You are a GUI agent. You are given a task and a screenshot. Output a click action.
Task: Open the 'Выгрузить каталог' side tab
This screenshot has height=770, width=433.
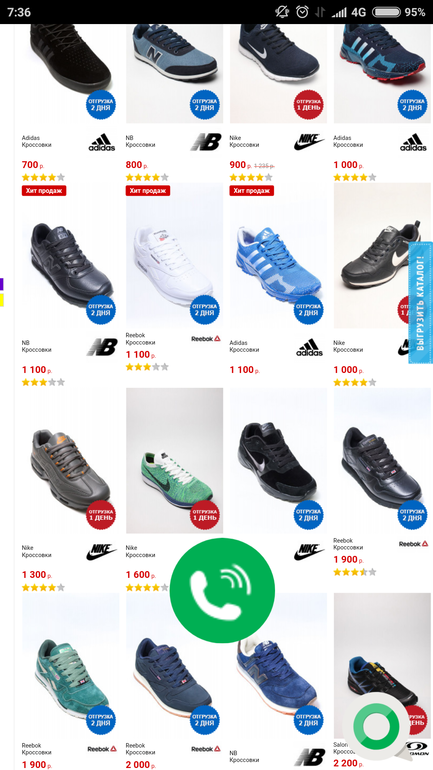421,302
